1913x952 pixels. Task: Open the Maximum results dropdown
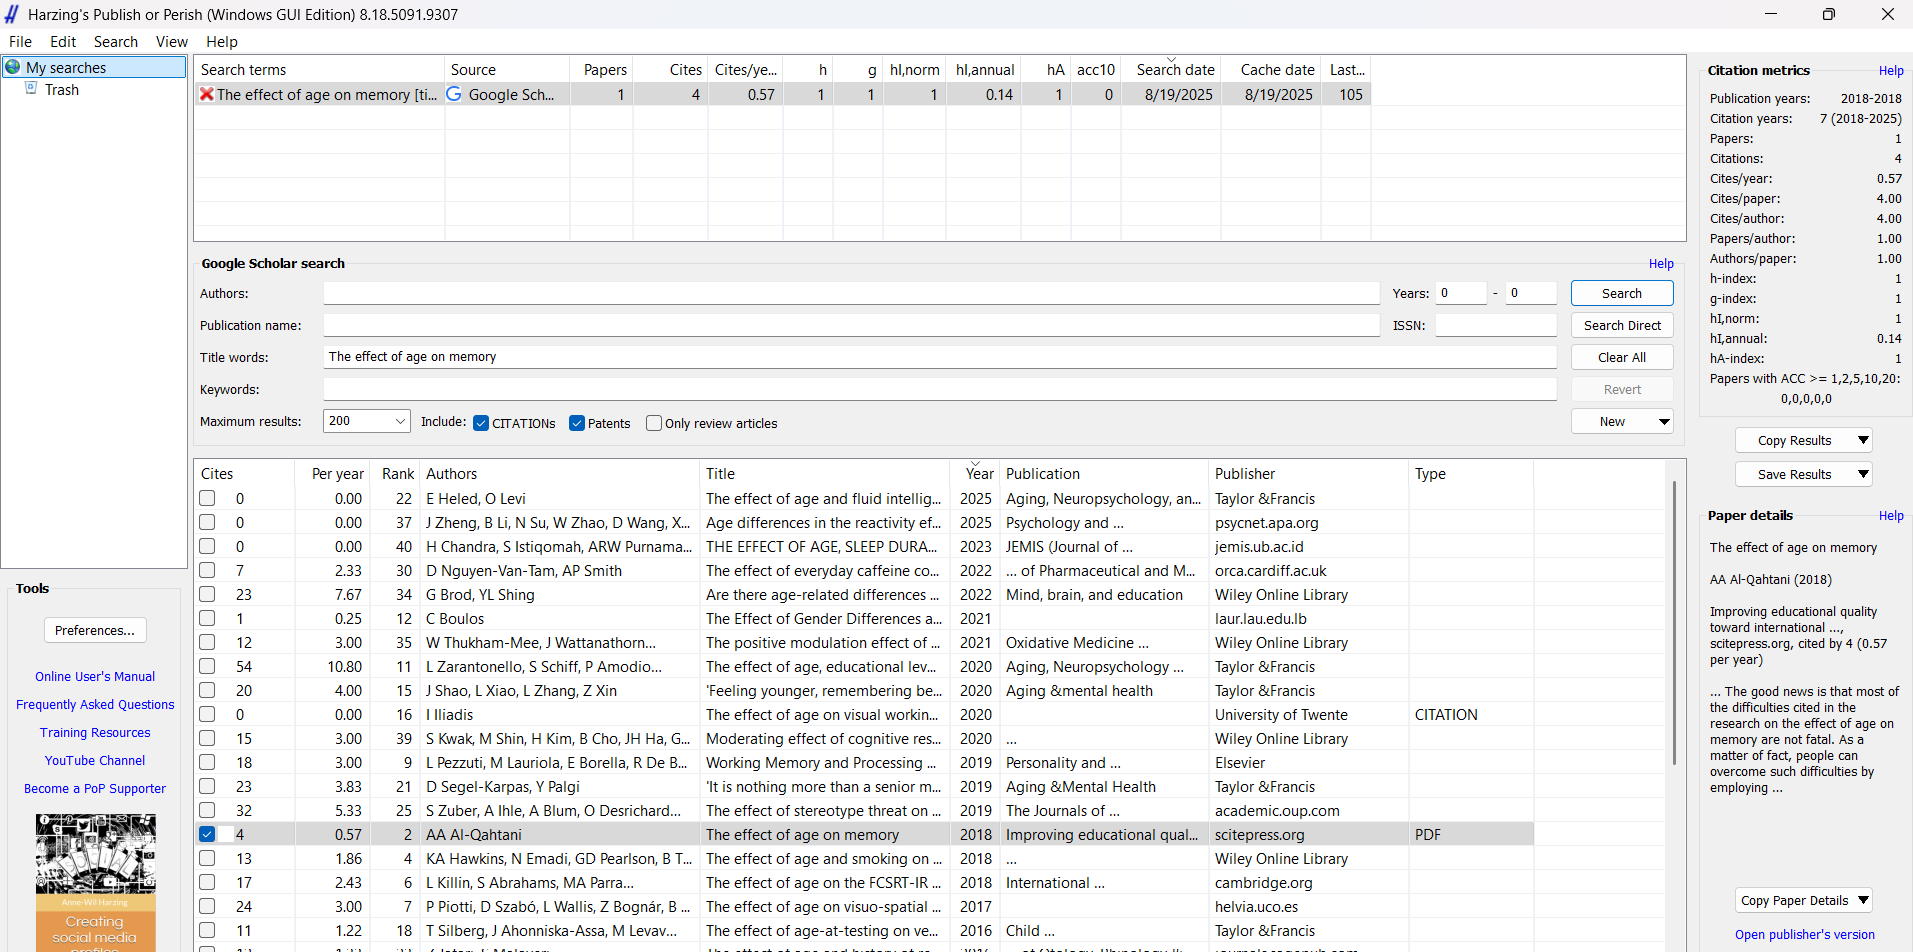coord(400,421)
